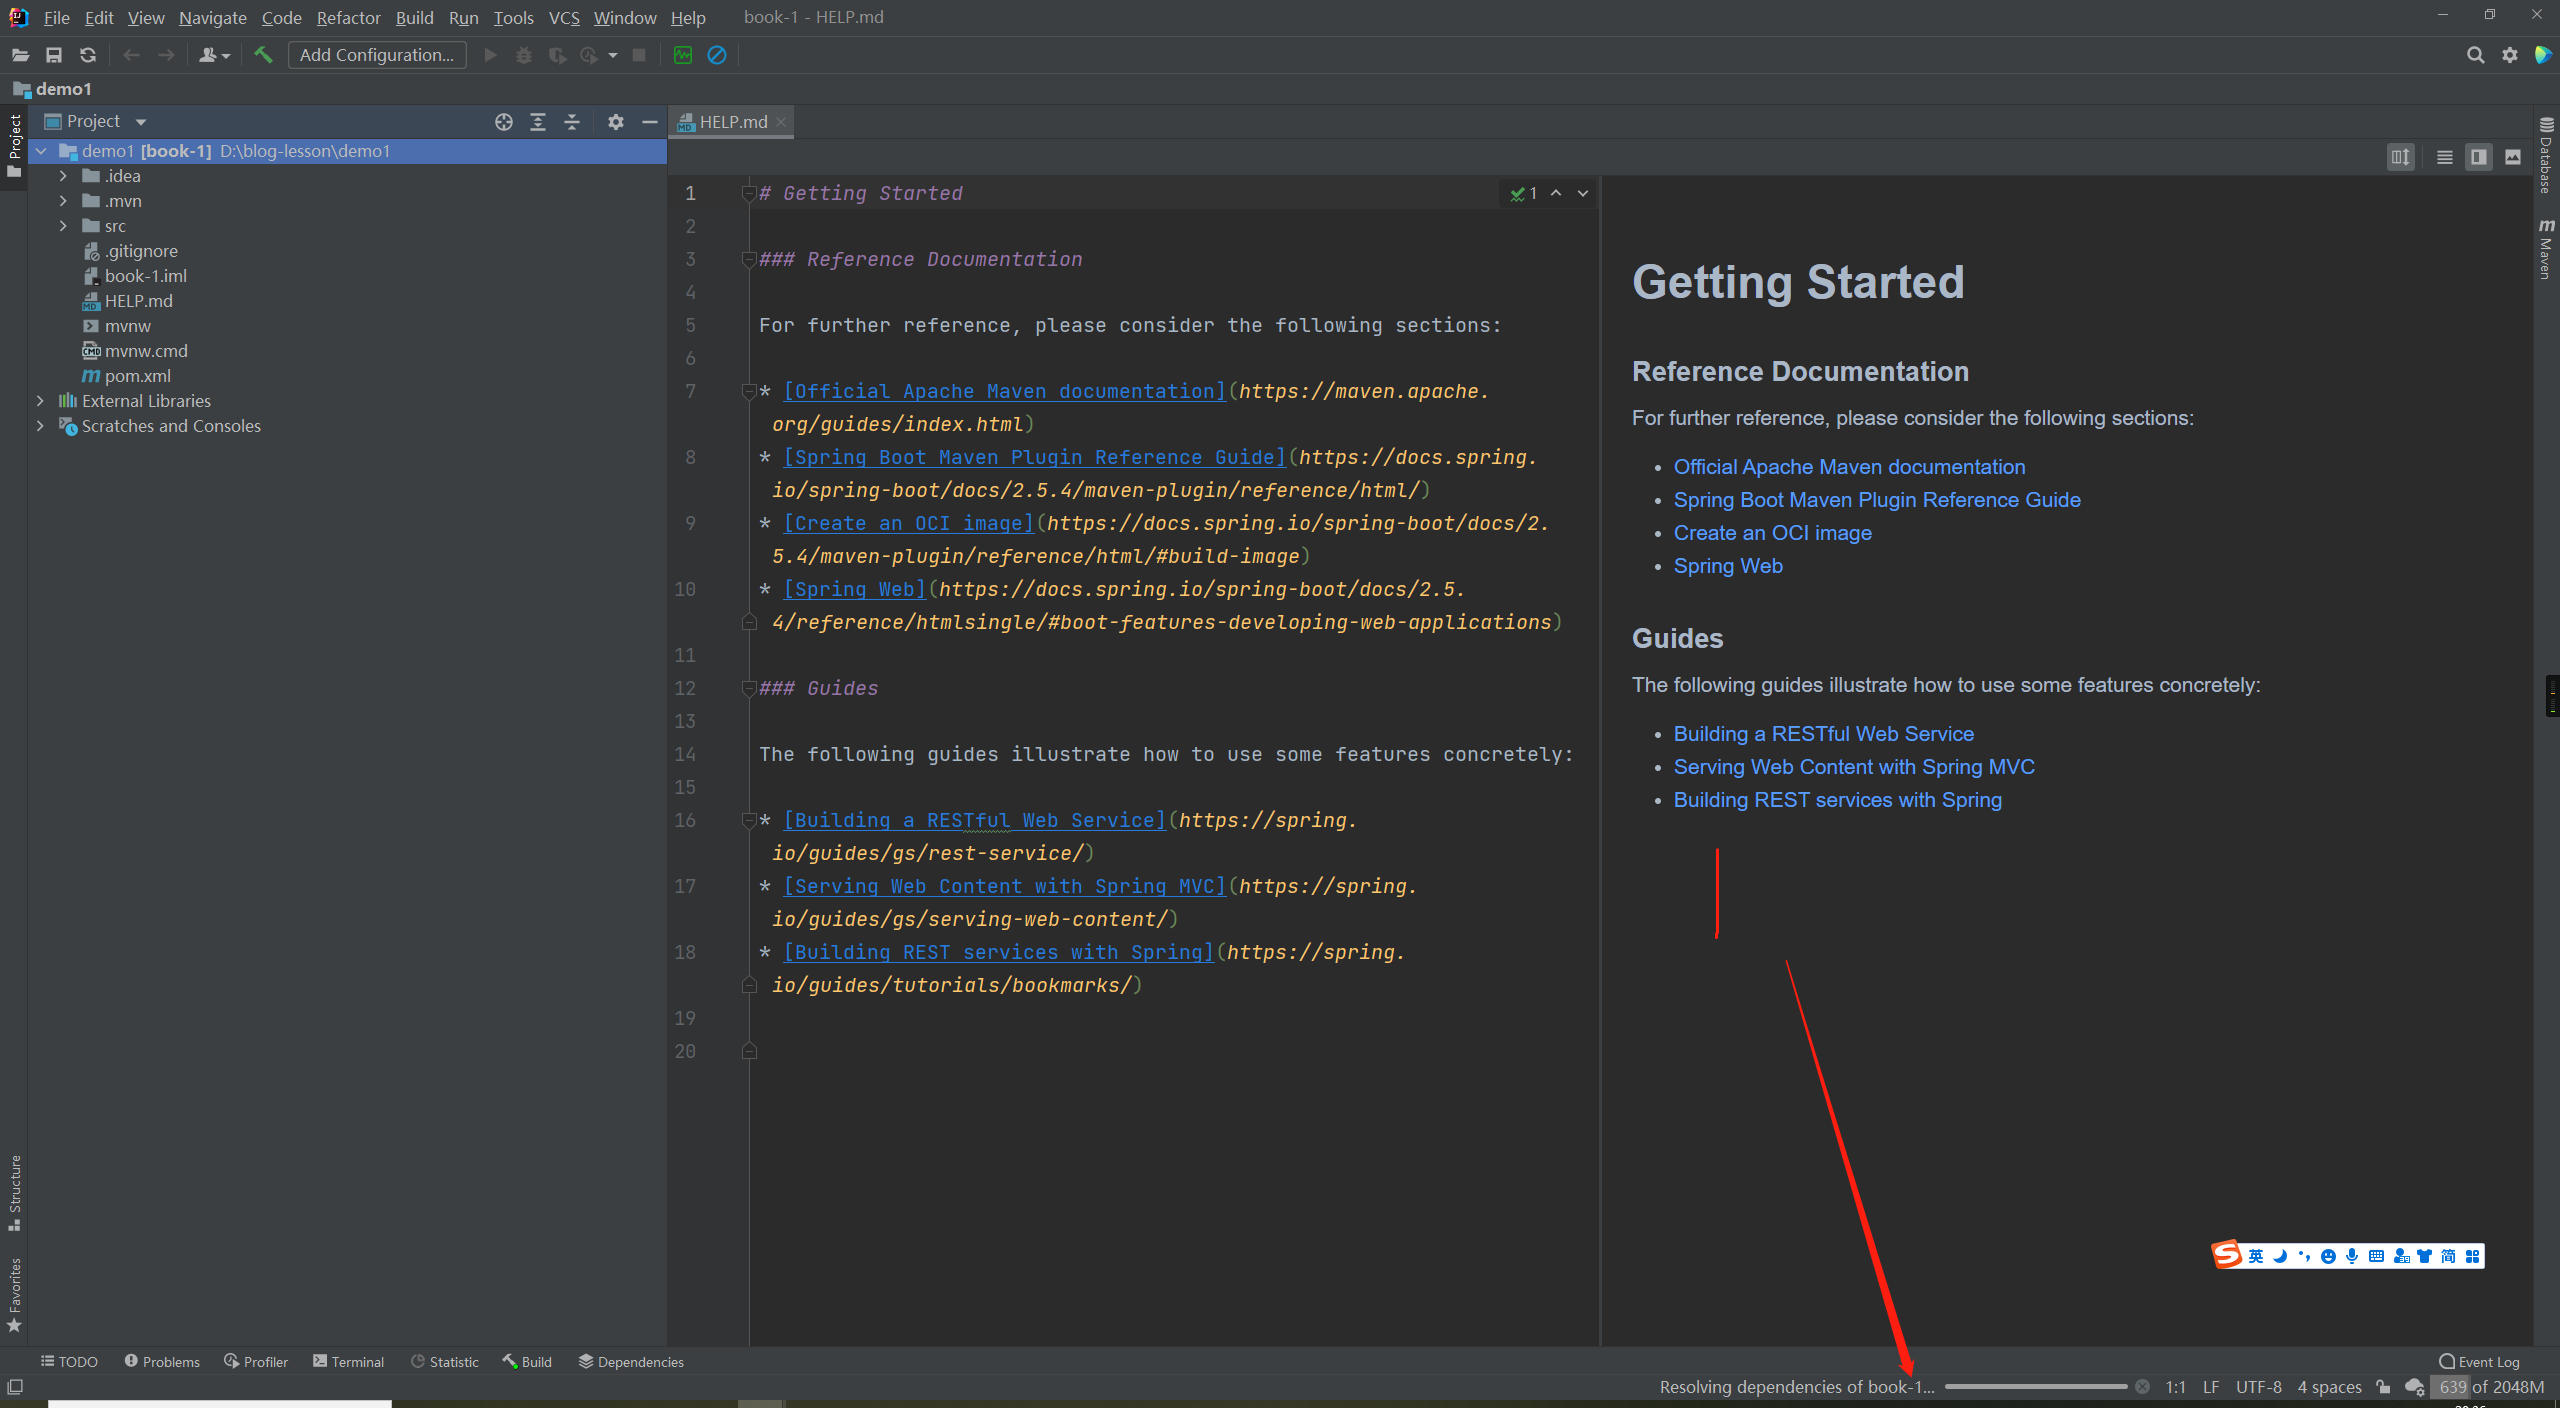Viewport: 2560px width, 1408px height.
Task: Click the Synchronize refresh icon in toolbar
Action: point(88,55)
